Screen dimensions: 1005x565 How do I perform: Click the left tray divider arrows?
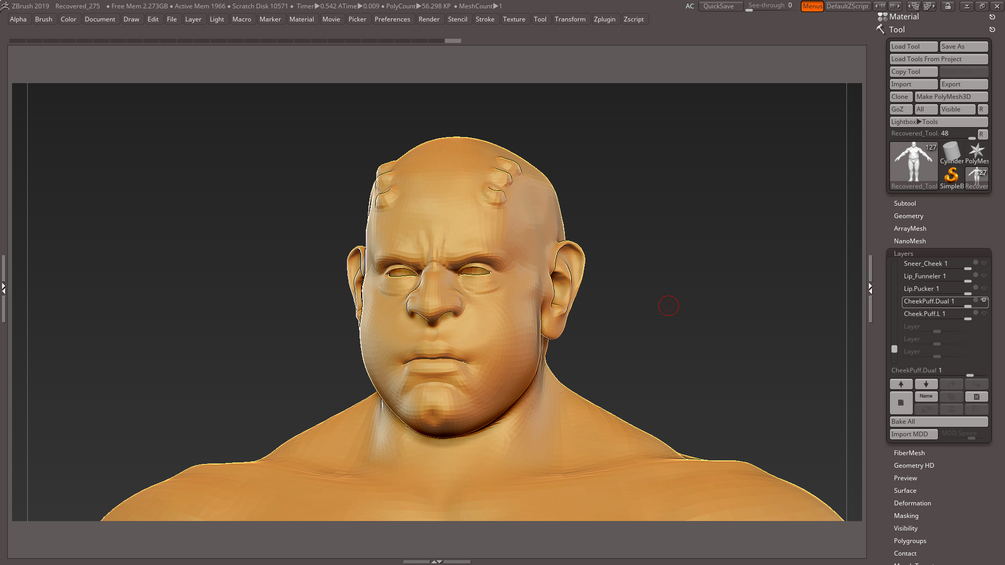tap(3, 288)
